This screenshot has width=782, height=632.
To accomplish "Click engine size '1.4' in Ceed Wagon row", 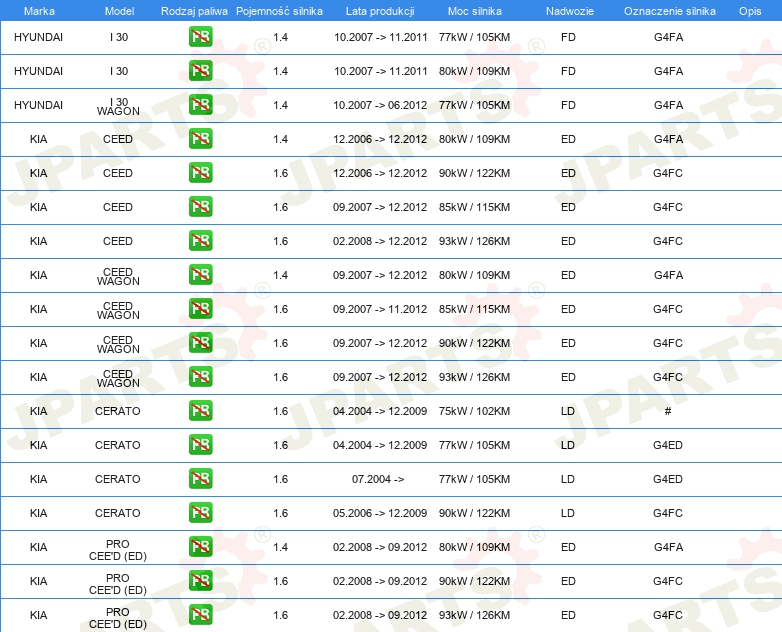I will pyautogui.click(x=280, y=275).
